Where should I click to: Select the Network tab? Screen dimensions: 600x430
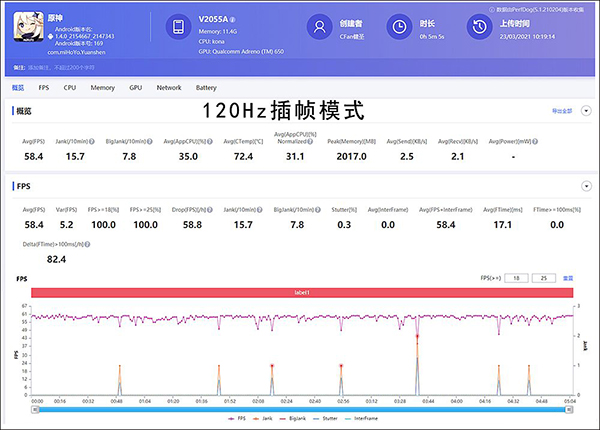(x=168, y=88)
